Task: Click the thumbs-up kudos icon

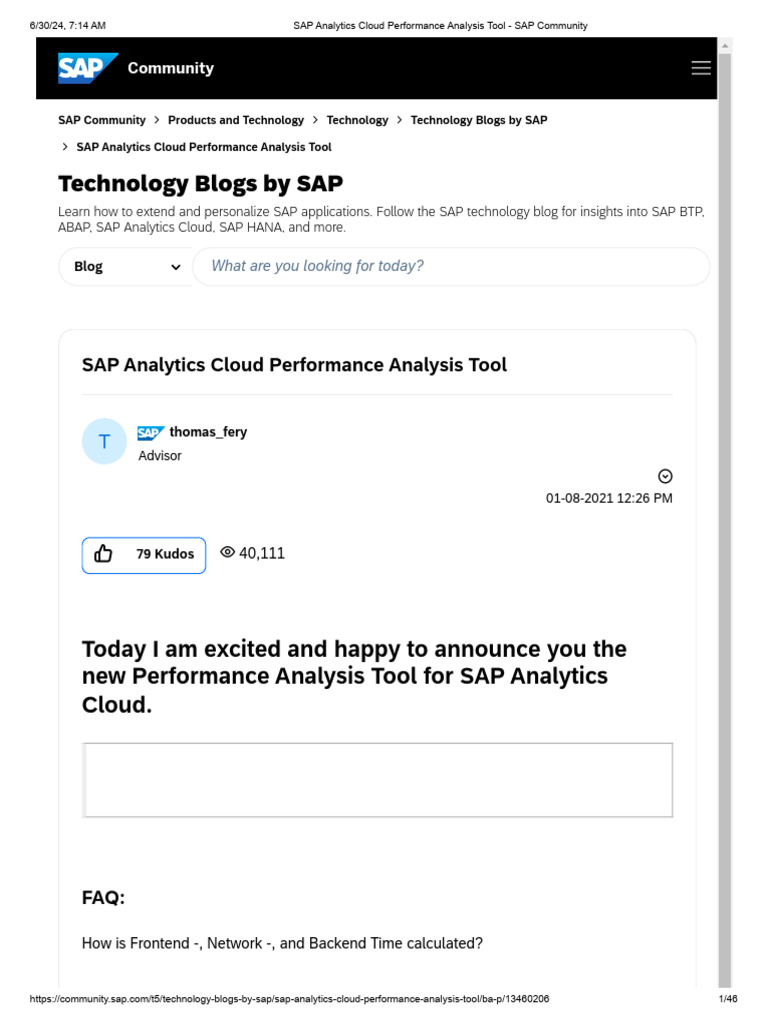Action: (x=103, y=554)
